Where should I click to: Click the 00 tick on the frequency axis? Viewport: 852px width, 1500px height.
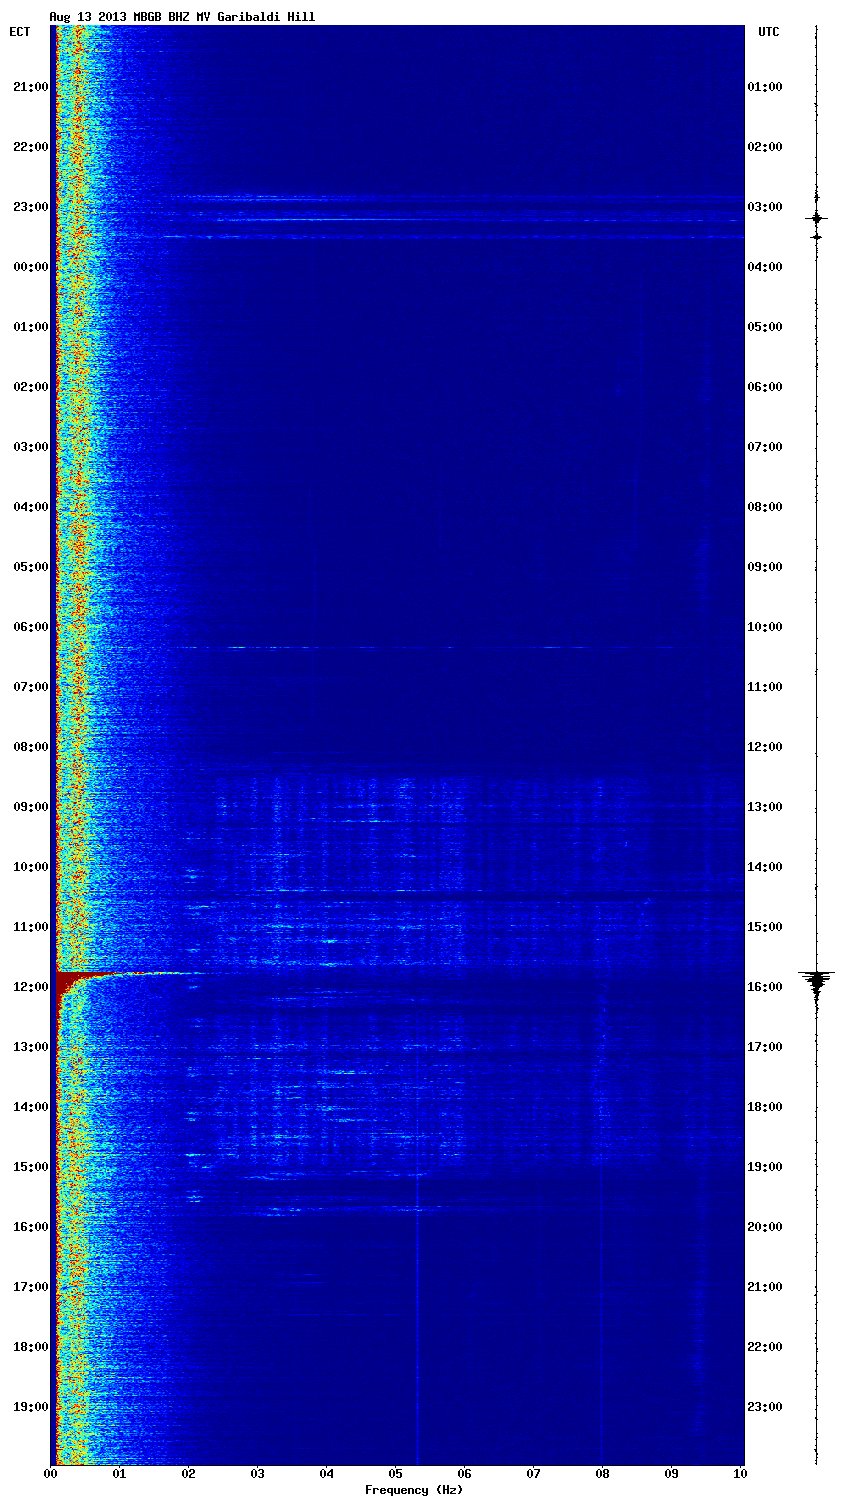point(51,1474)
